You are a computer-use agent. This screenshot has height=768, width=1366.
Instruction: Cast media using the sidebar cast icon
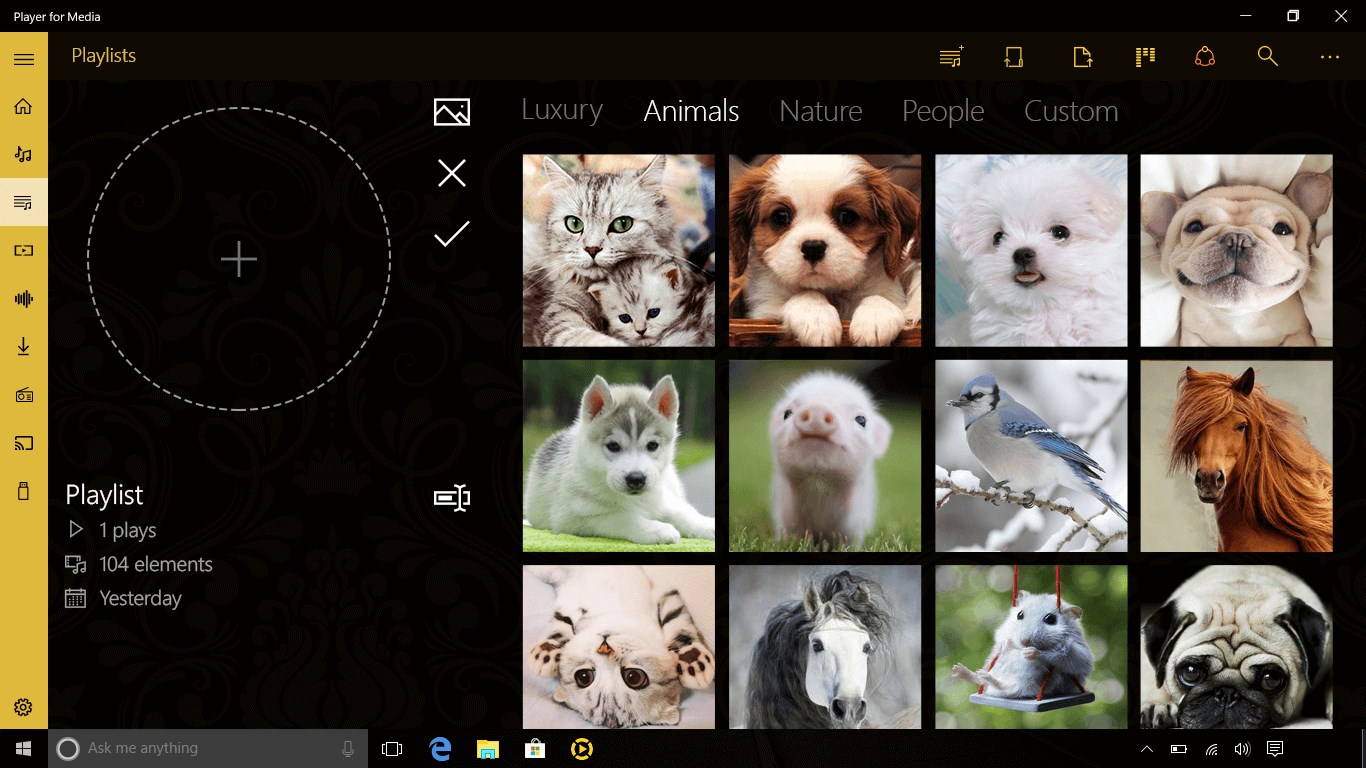[22, 443]
